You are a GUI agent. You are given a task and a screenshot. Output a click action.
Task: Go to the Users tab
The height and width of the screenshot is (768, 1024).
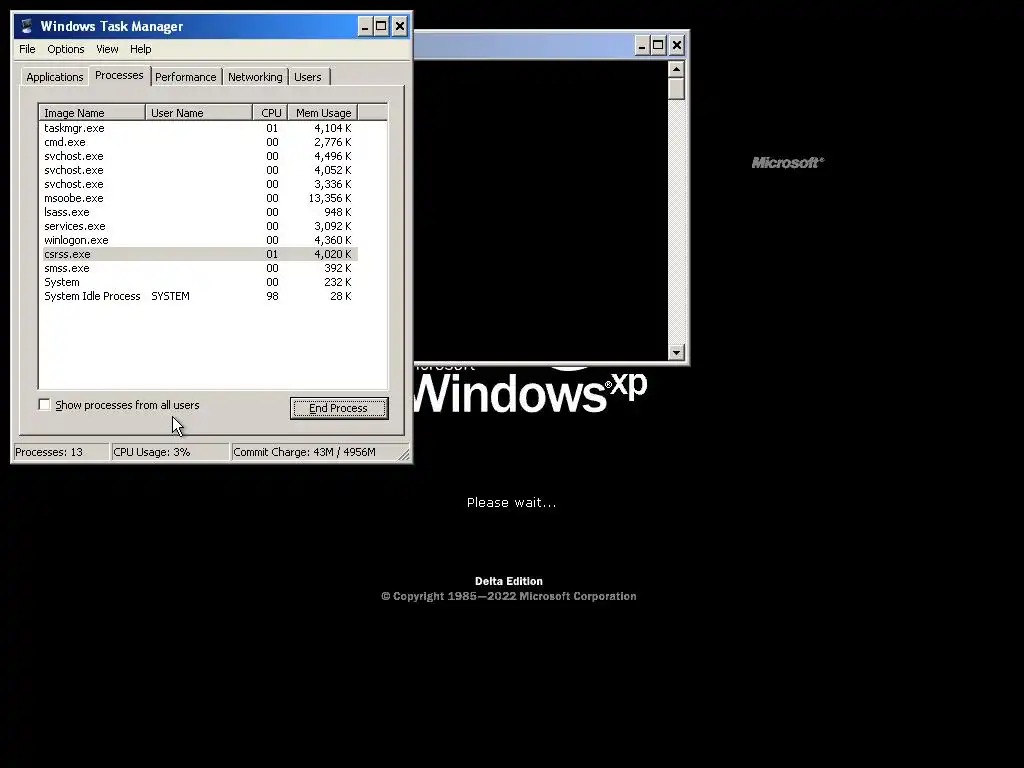tap(308, 77)
